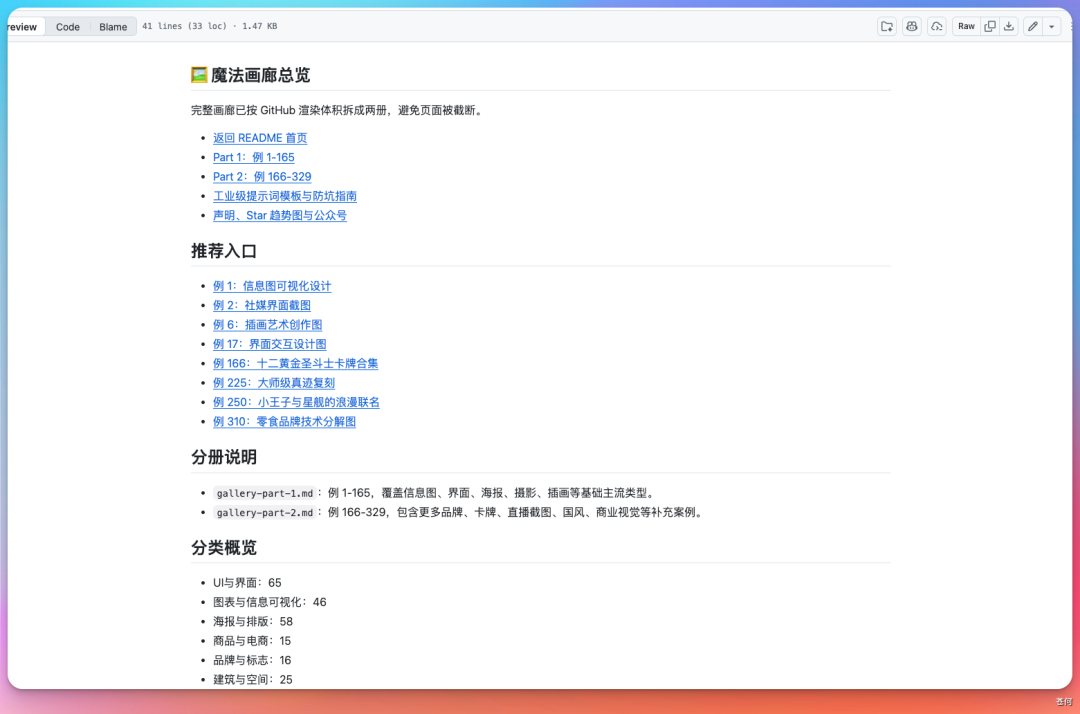Open the edit options dropdown caret
The image size is (1080, 714).
pos(1051,26)
